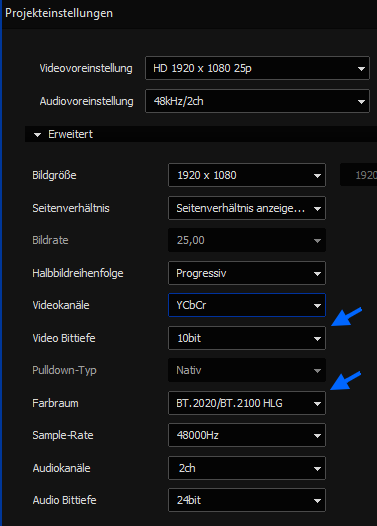The width and height of the screenshot is (377, 526).
Task: Click the Seitenverhältnis label
Action: pos(71,208)
